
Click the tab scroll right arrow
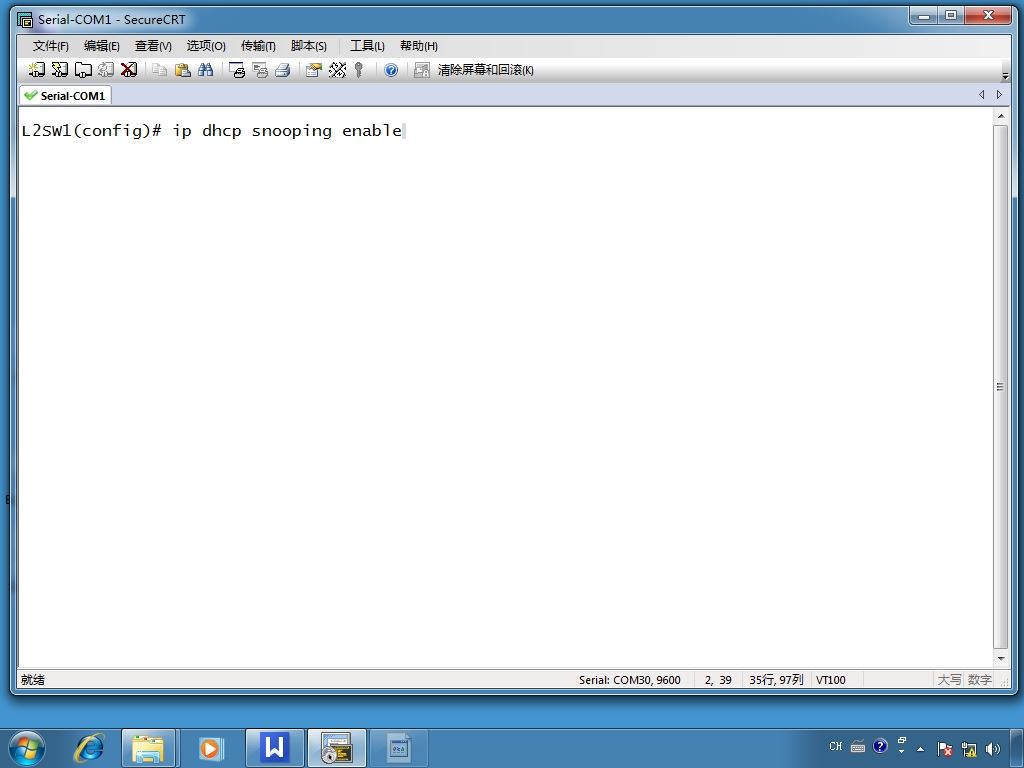999,95
